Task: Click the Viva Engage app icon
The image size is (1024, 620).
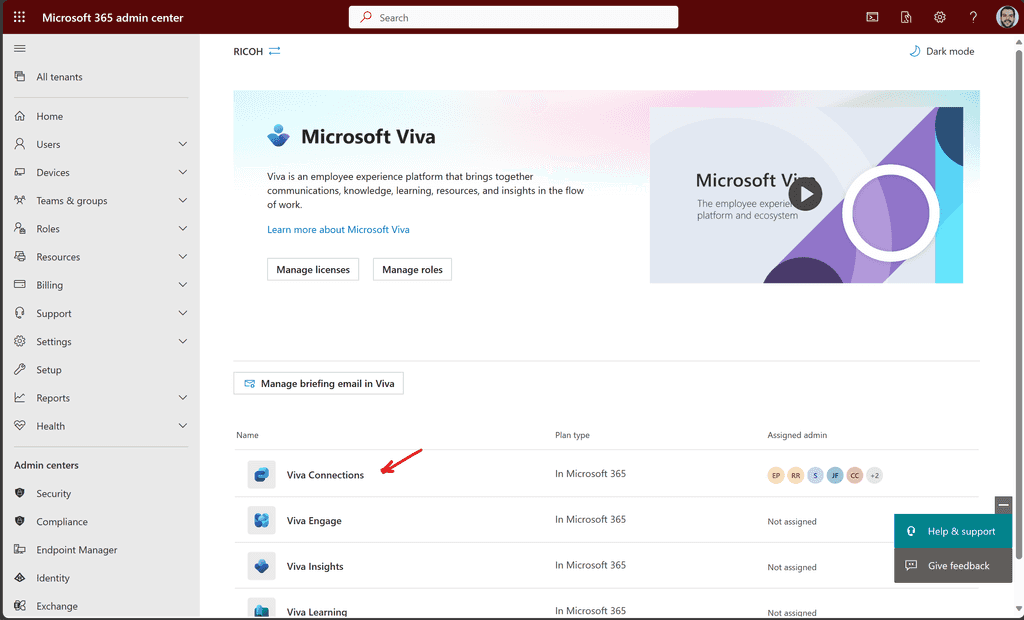Action: click(x=261, y=520)
